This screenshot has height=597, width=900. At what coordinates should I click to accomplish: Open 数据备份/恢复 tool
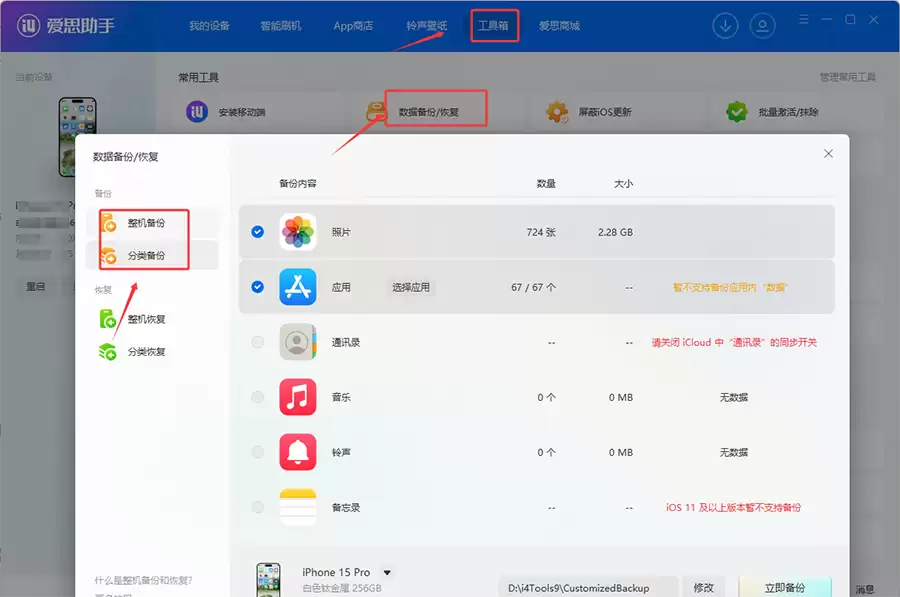pyautogui.click(x=428, y=112)
